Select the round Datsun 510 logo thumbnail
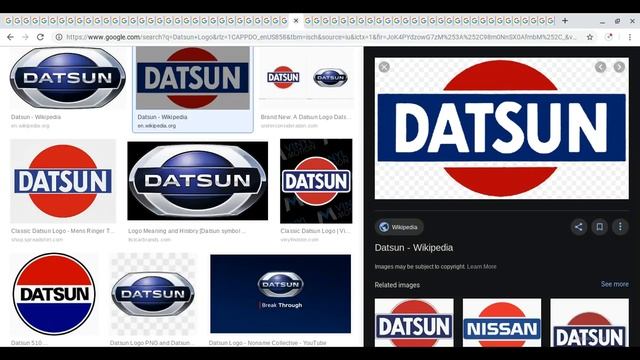640x360 pixels. click(x=54, y=294)
